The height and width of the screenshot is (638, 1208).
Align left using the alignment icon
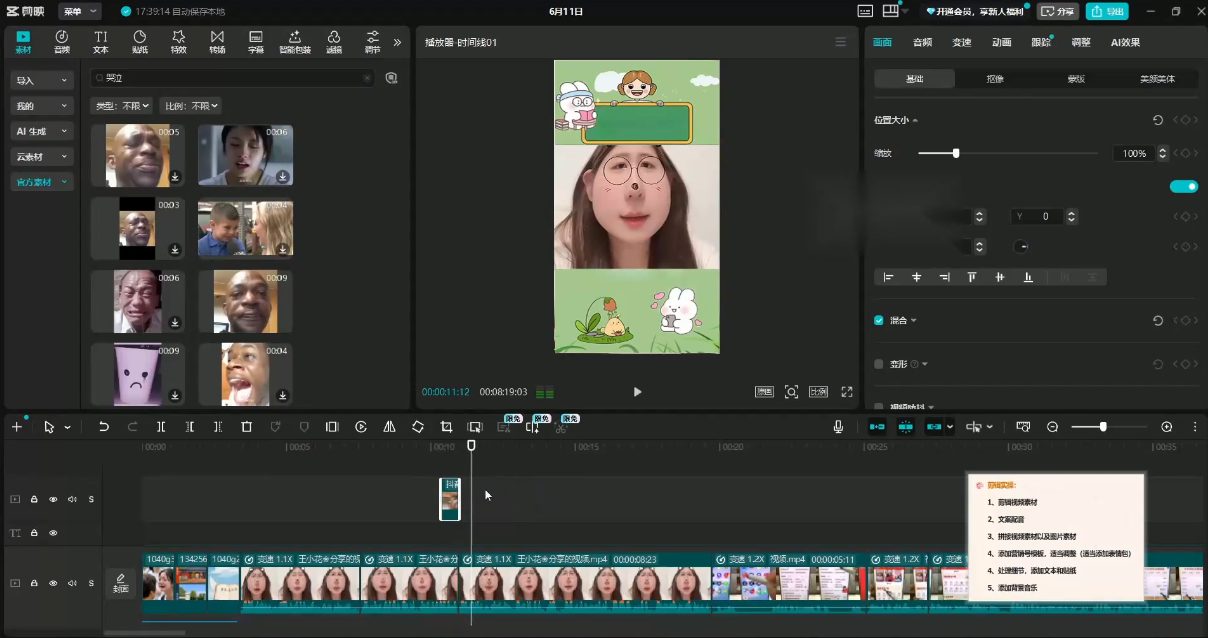point(888,277)
